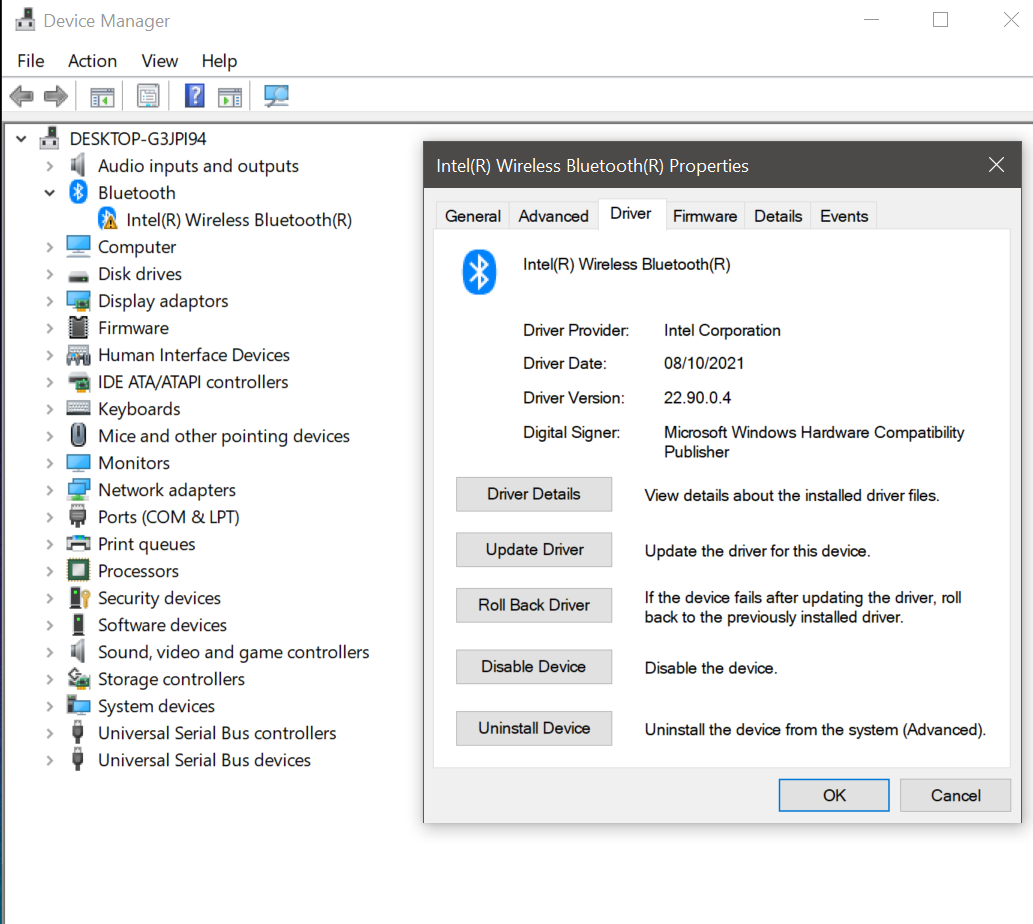
Task: Click the driver date 08/10/2021
Action: (x=704, y=364)
